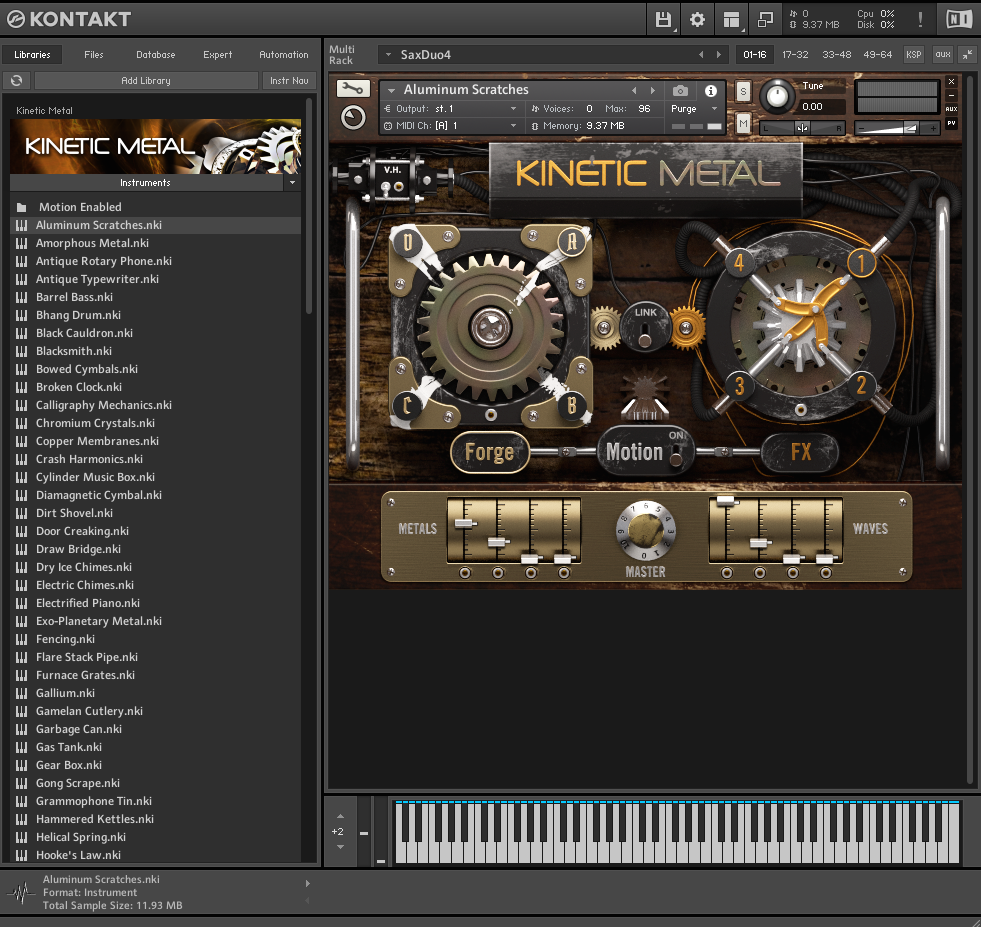981x927 pixels.
Task: Go to the previous instrument arrow in Aluminum Scratches header
Action: [x=634, y=91]
